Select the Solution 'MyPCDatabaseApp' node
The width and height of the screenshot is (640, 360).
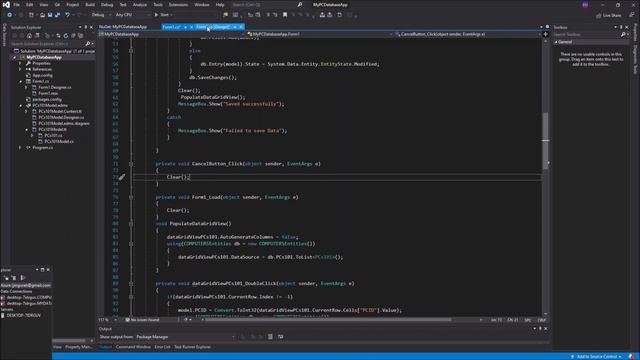(x=54, y=51)
